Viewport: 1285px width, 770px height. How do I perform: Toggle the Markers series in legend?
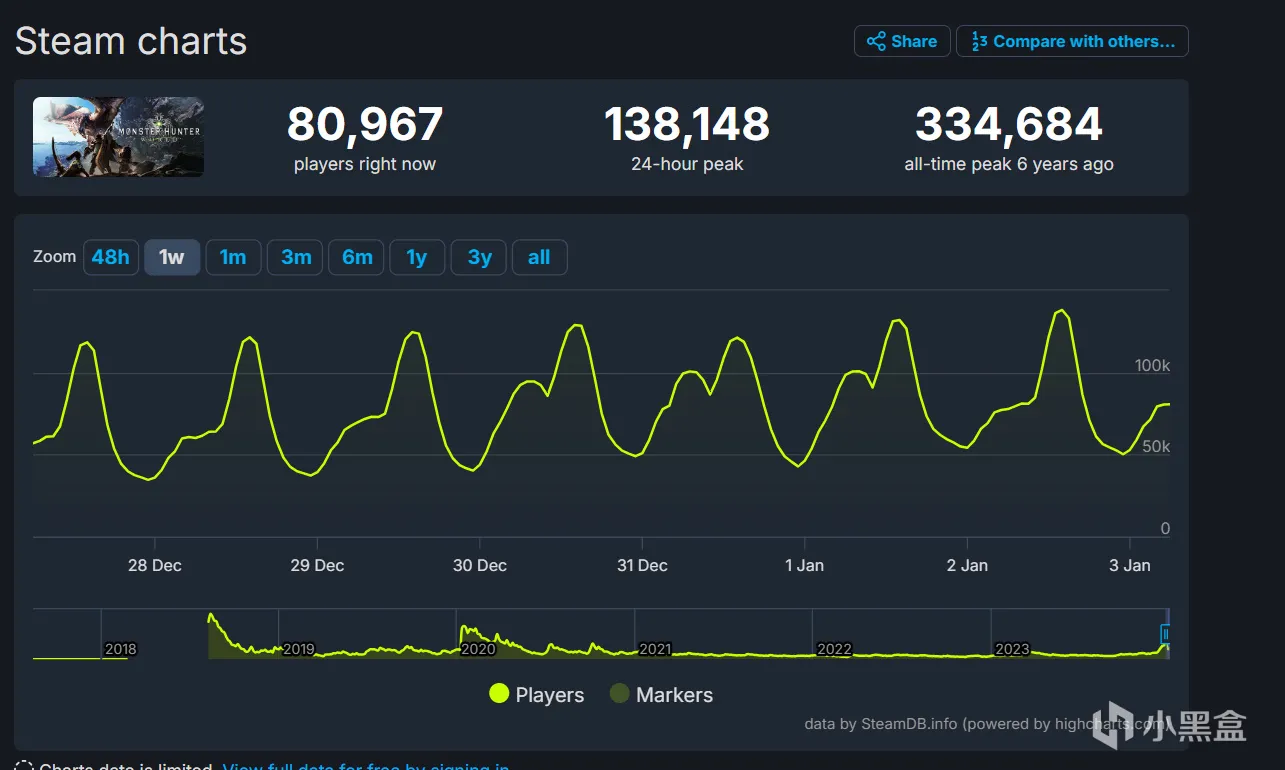[661, 695]
